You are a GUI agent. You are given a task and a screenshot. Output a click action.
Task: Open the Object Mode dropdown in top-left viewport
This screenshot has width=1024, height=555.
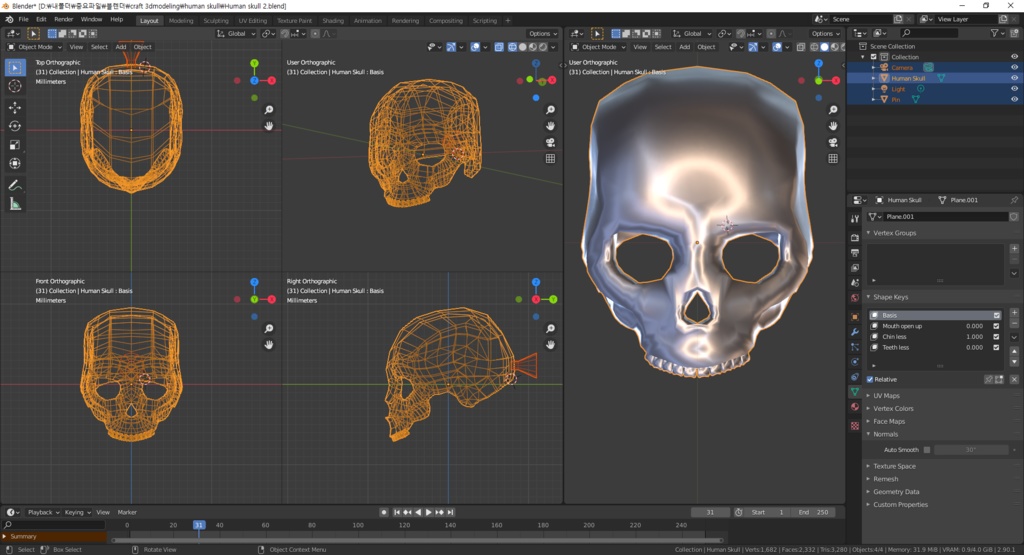(x=35, y=47)
